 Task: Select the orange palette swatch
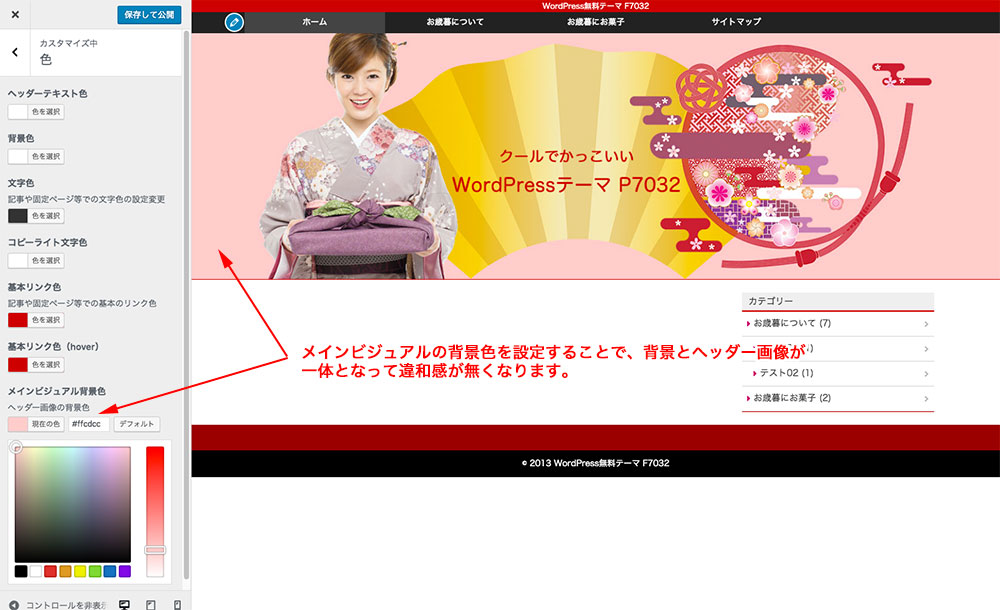pos(65,571)
